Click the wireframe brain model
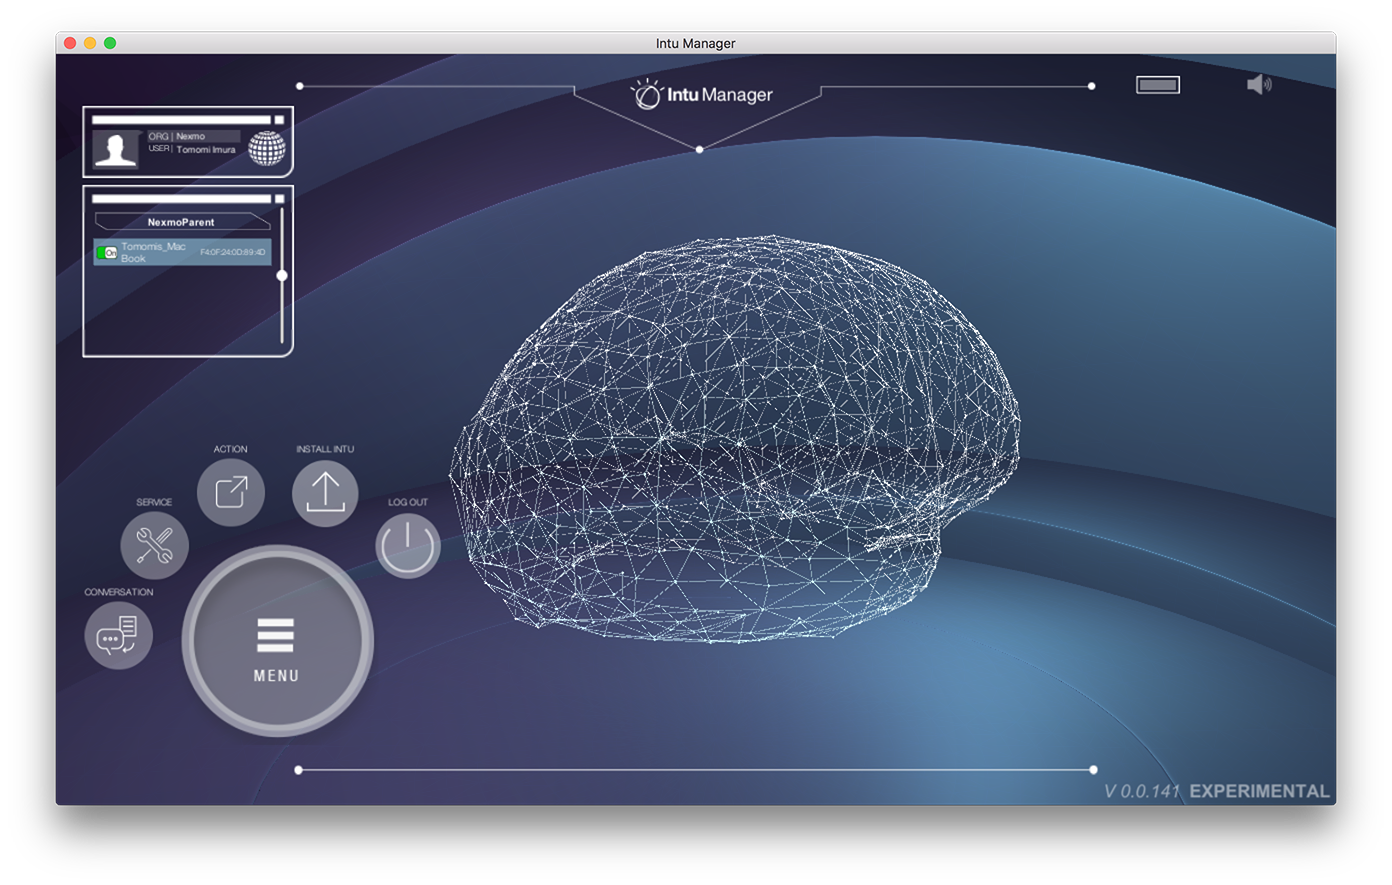Viewport: 1392px width, 885px height. point(735,437)
